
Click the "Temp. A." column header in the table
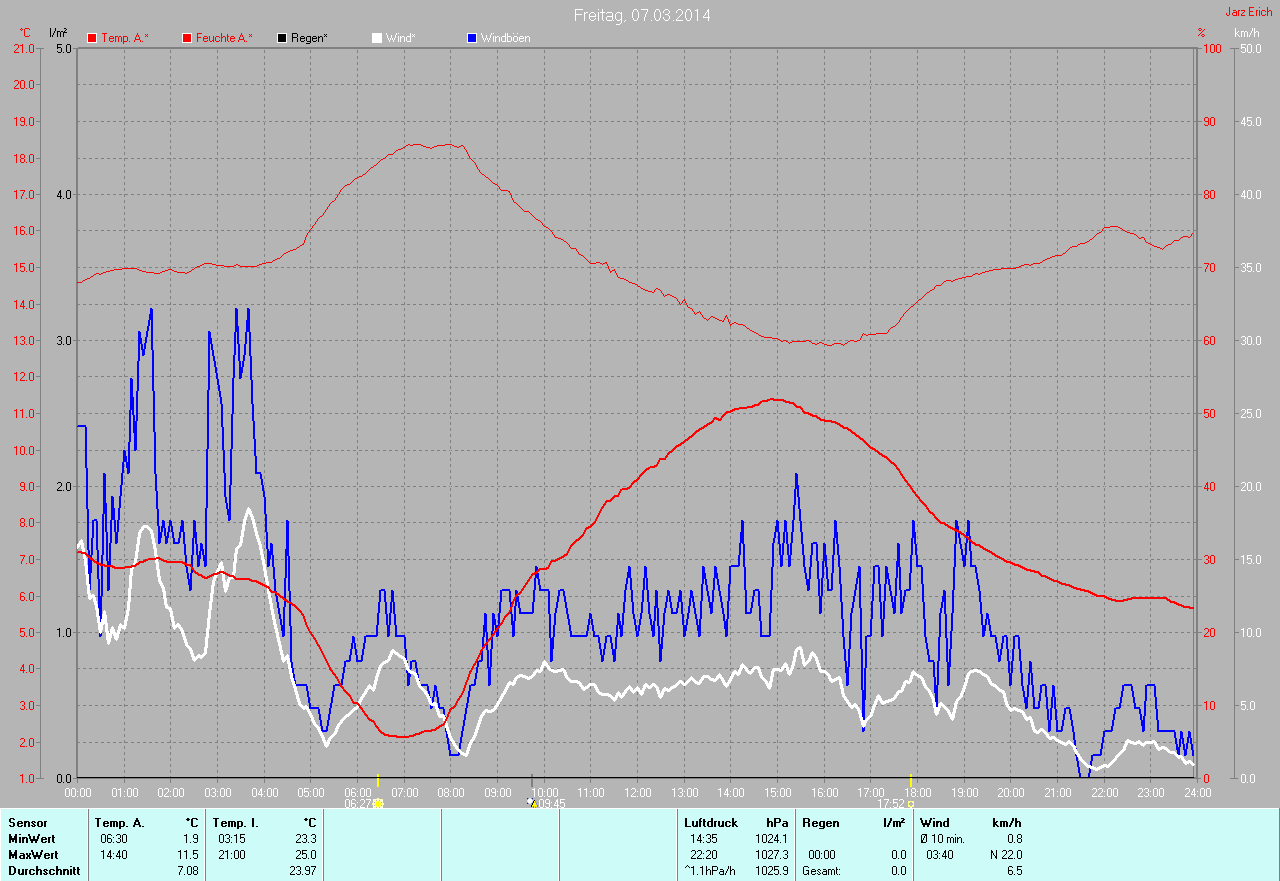(119, 823)
